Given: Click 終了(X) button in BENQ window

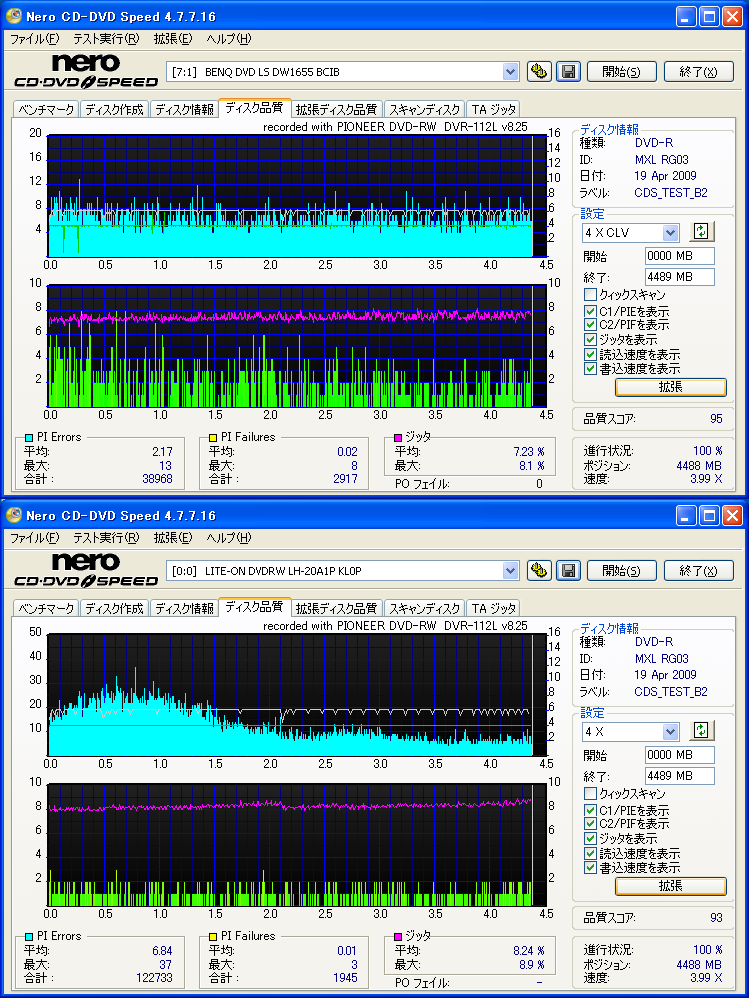Looking at the screenshot, I should 698,72.
